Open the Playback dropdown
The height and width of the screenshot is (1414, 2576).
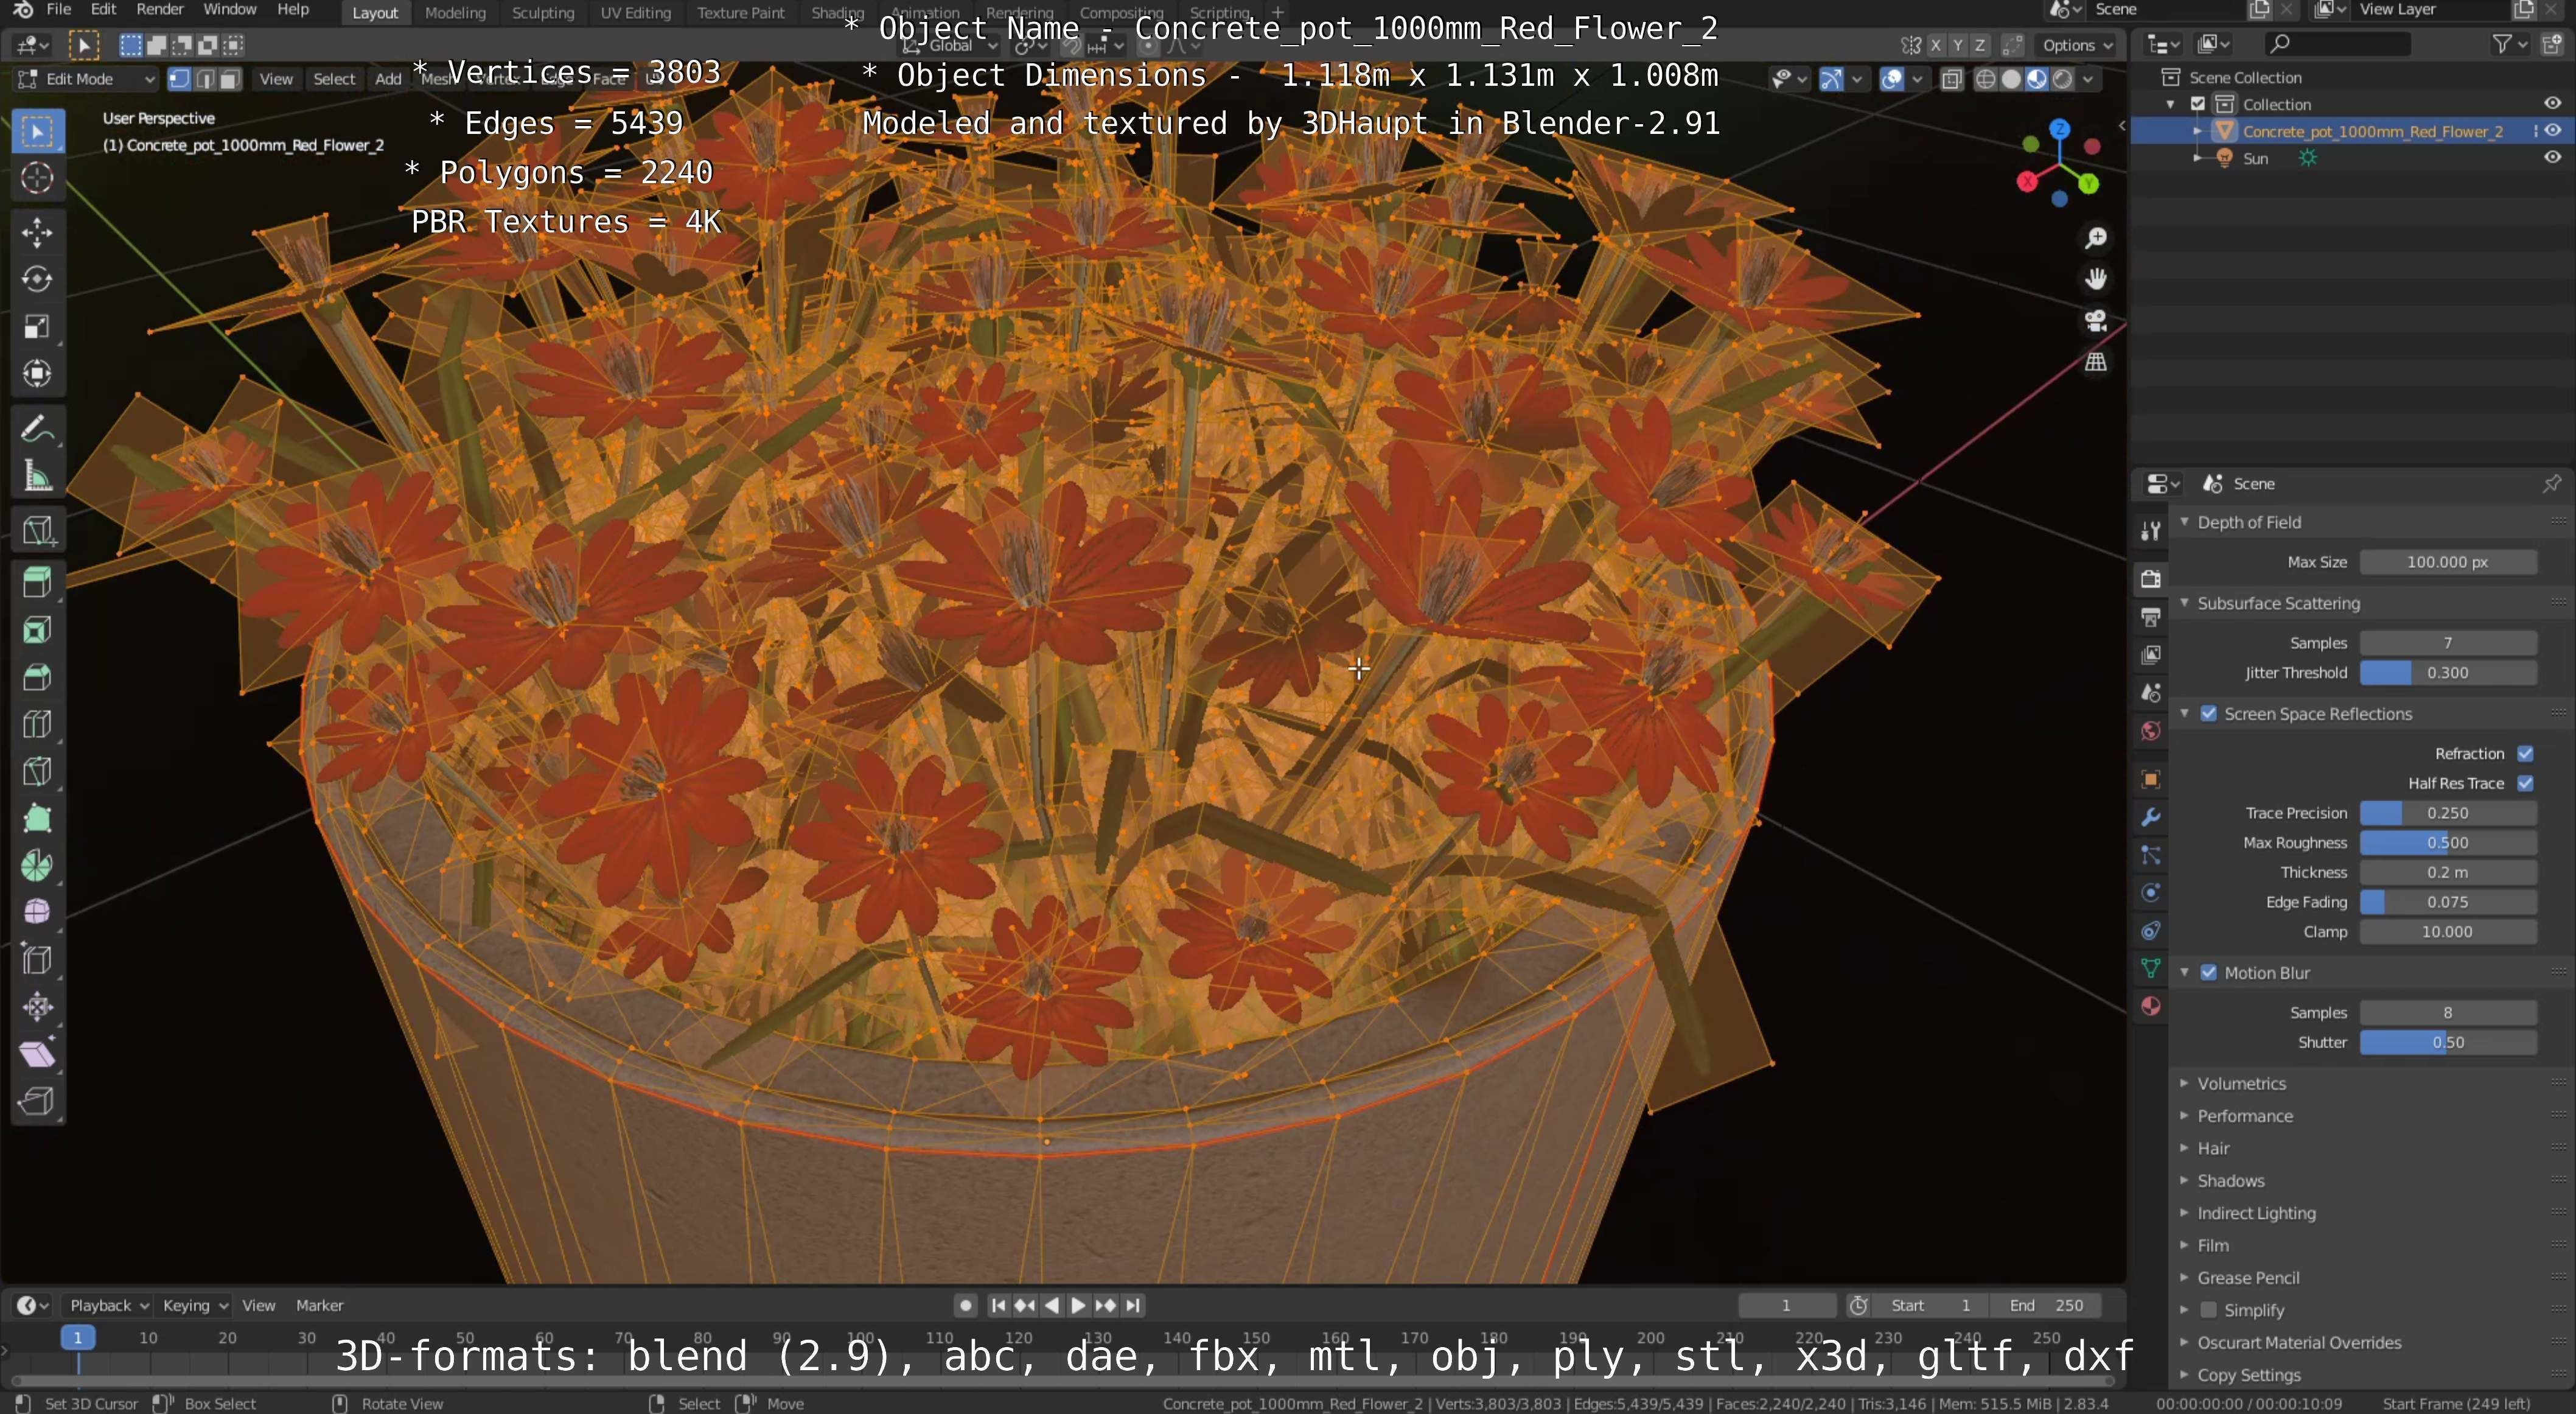point(108,1305)
